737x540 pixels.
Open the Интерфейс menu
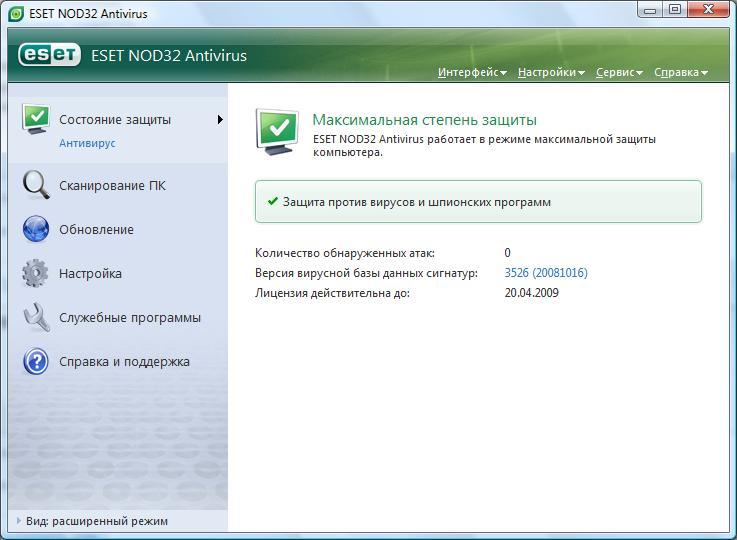(x=472, y=72)
